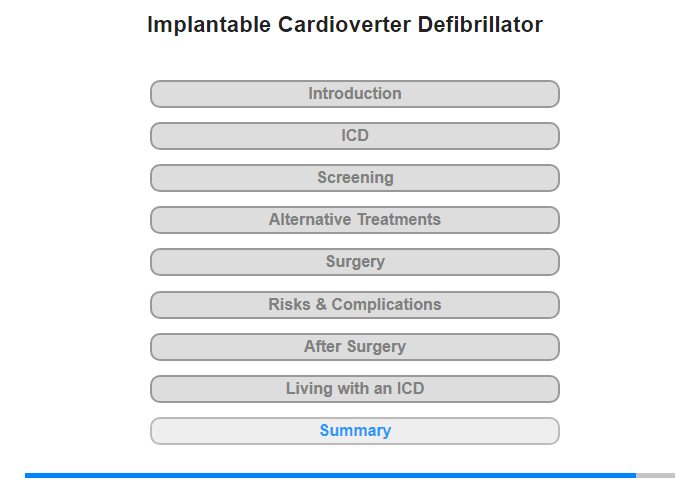Click the Implantable Cardioverter Defibrillator title

click(x=345, y=25)
